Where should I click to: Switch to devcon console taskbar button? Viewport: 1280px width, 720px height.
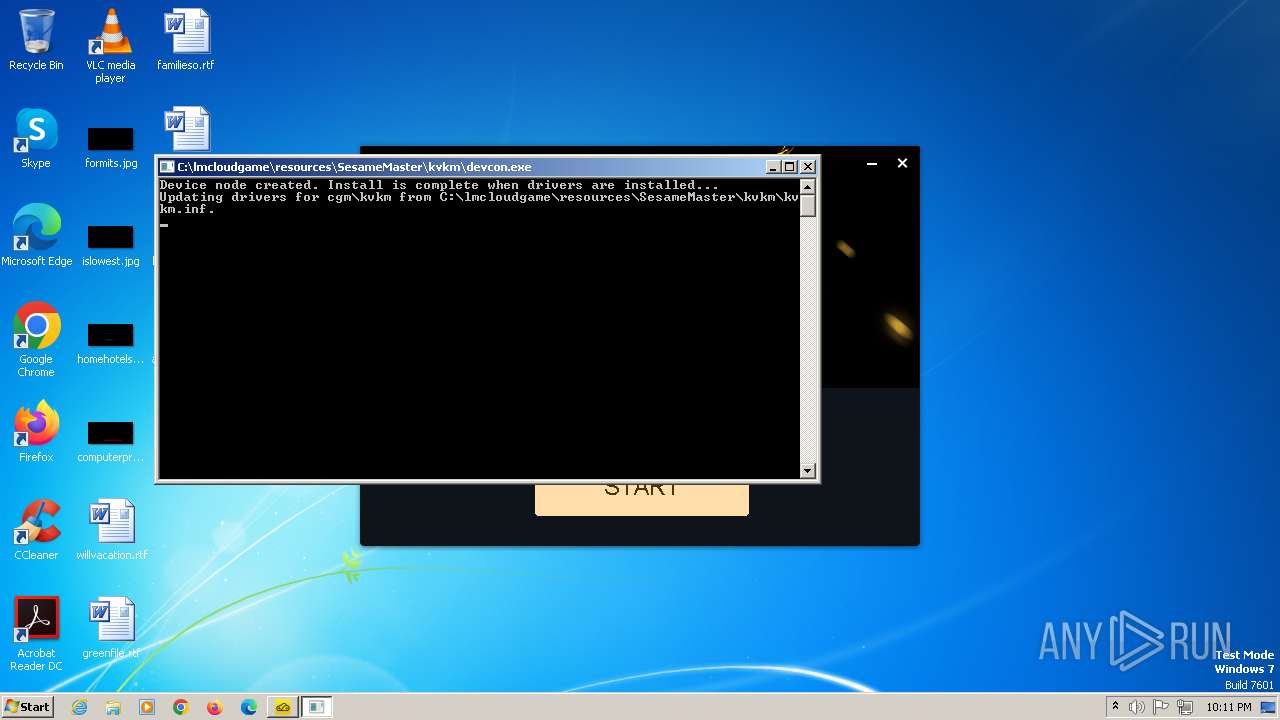317,707
